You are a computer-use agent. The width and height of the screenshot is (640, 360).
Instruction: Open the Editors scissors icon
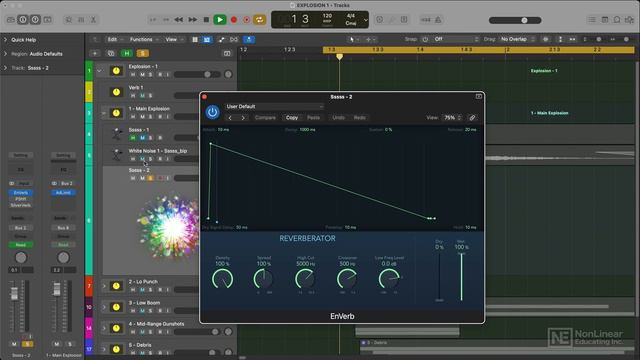[x=93, y=20]
